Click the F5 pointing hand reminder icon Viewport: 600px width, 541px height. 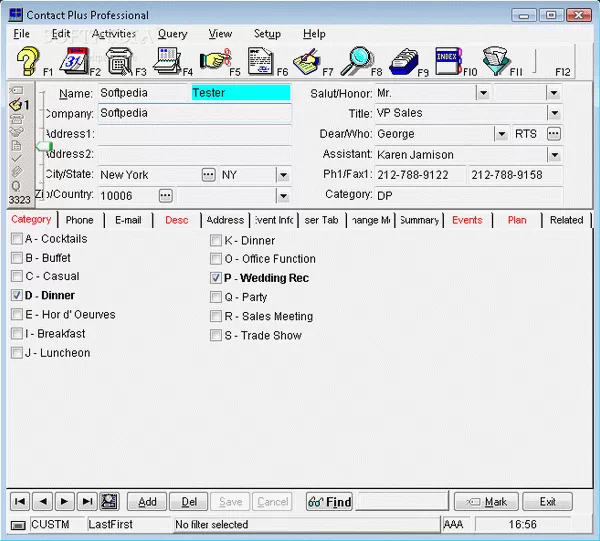tap(215, 60)
